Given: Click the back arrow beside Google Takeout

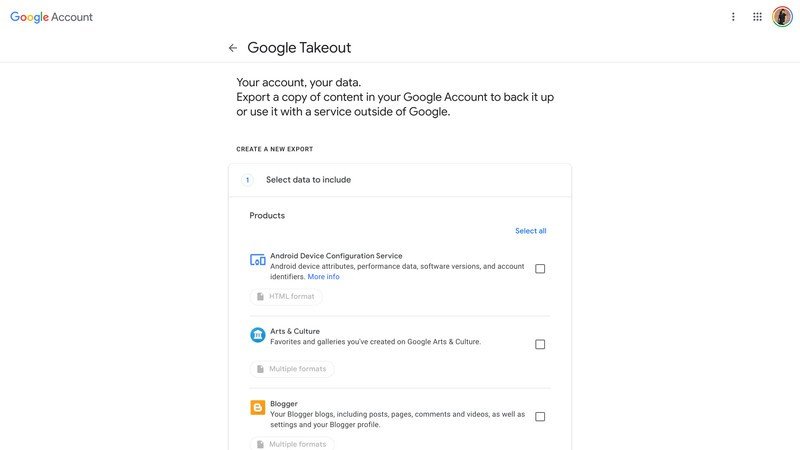Looking at the screenshot, I should (x=233, y=48).
